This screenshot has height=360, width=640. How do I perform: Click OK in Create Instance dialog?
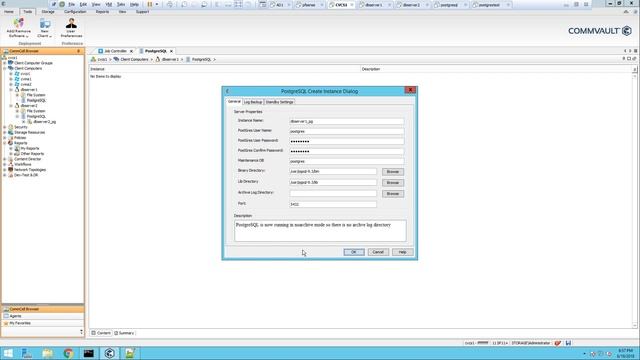tap(354, 252)
